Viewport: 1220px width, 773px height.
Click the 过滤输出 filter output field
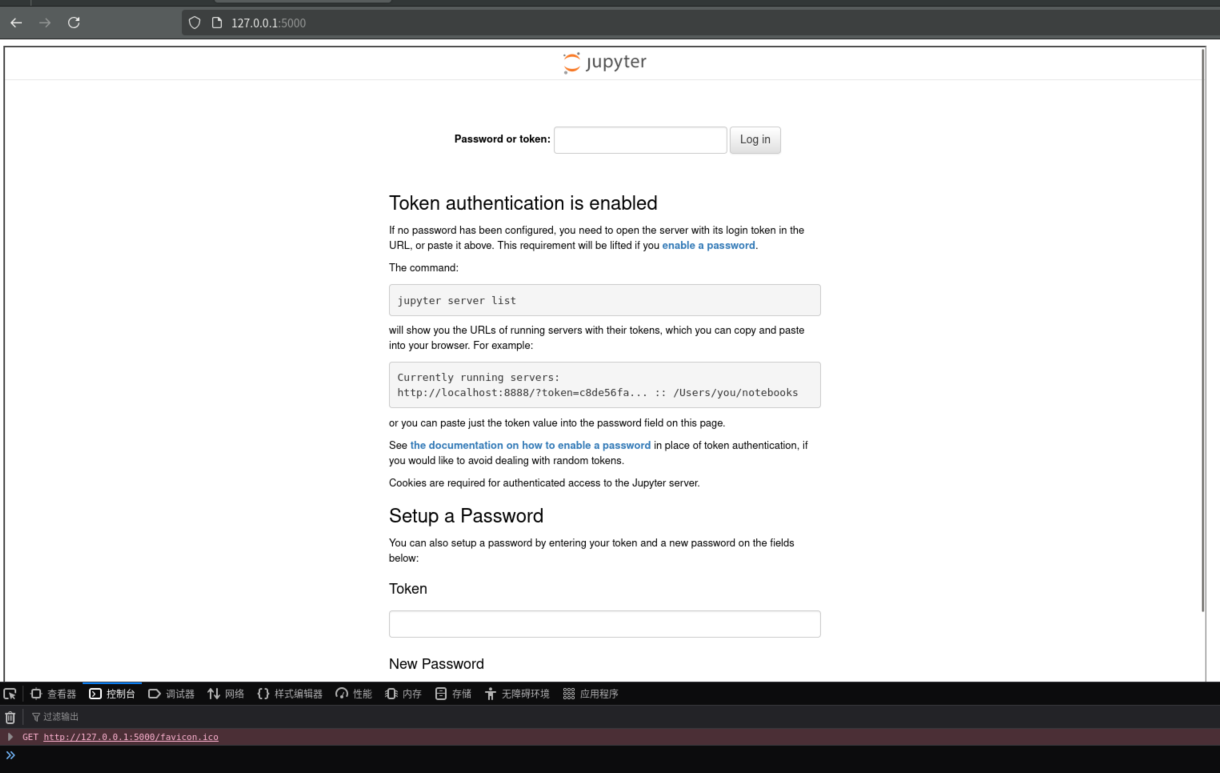[61, 717]
